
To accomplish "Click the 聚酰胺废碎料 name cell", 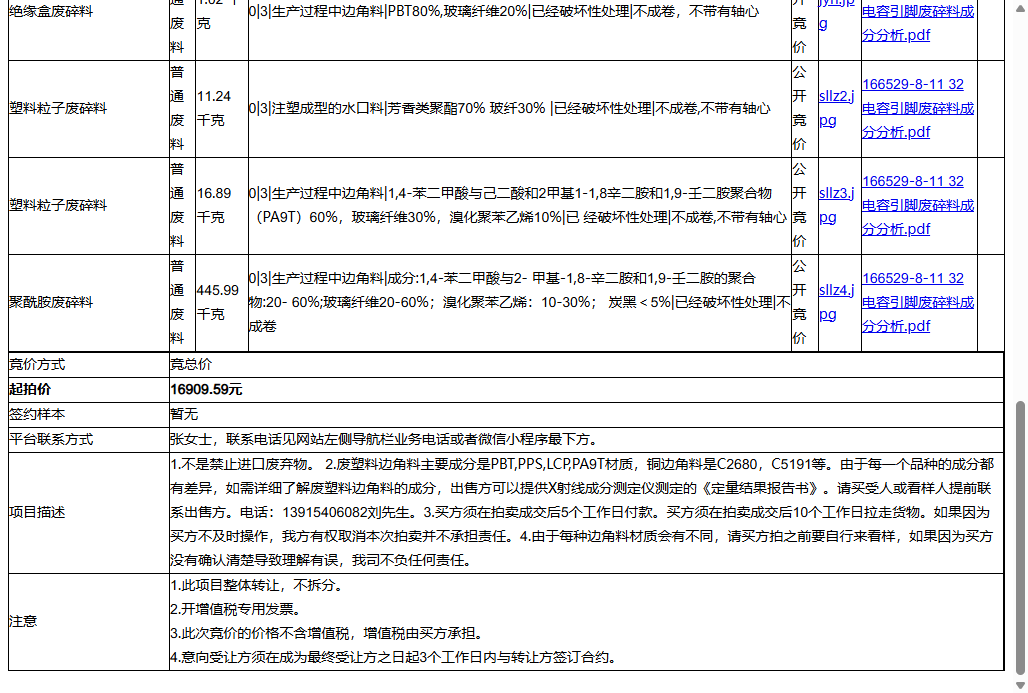I will pos(89,302).
